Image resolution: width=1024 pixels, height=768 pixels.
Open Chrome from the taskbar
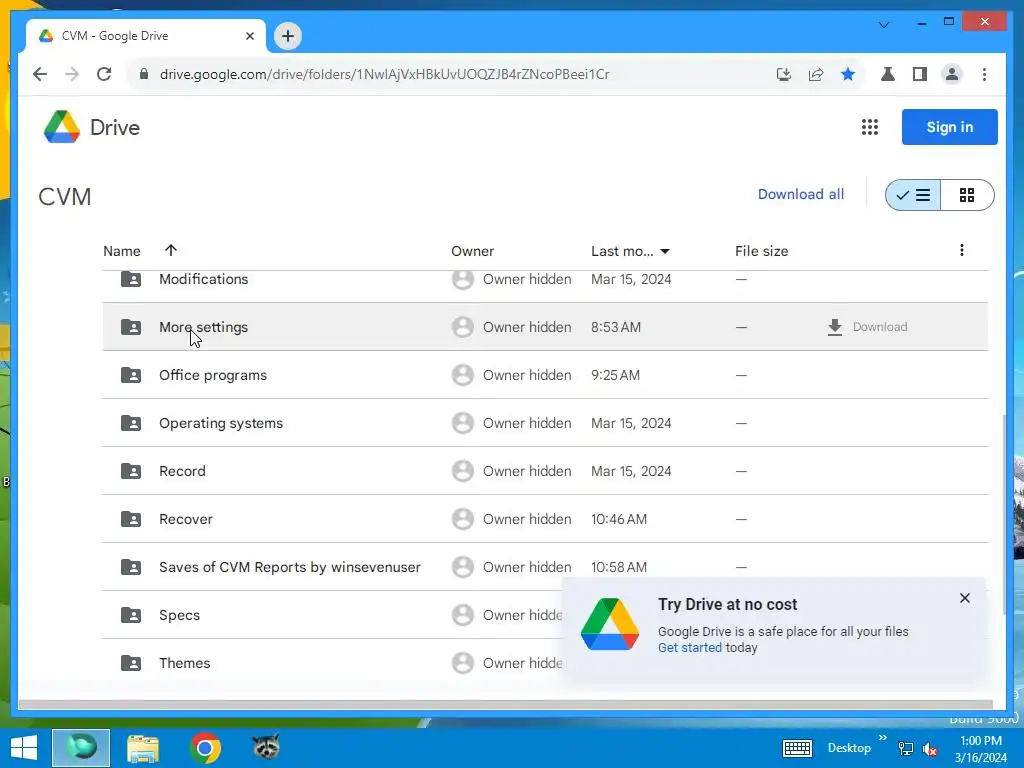(204, 748)
